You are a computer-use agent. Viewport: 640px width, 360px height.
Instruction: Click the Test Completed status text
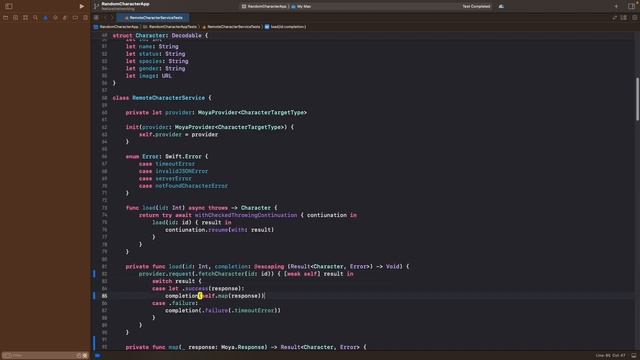[476, 6]
